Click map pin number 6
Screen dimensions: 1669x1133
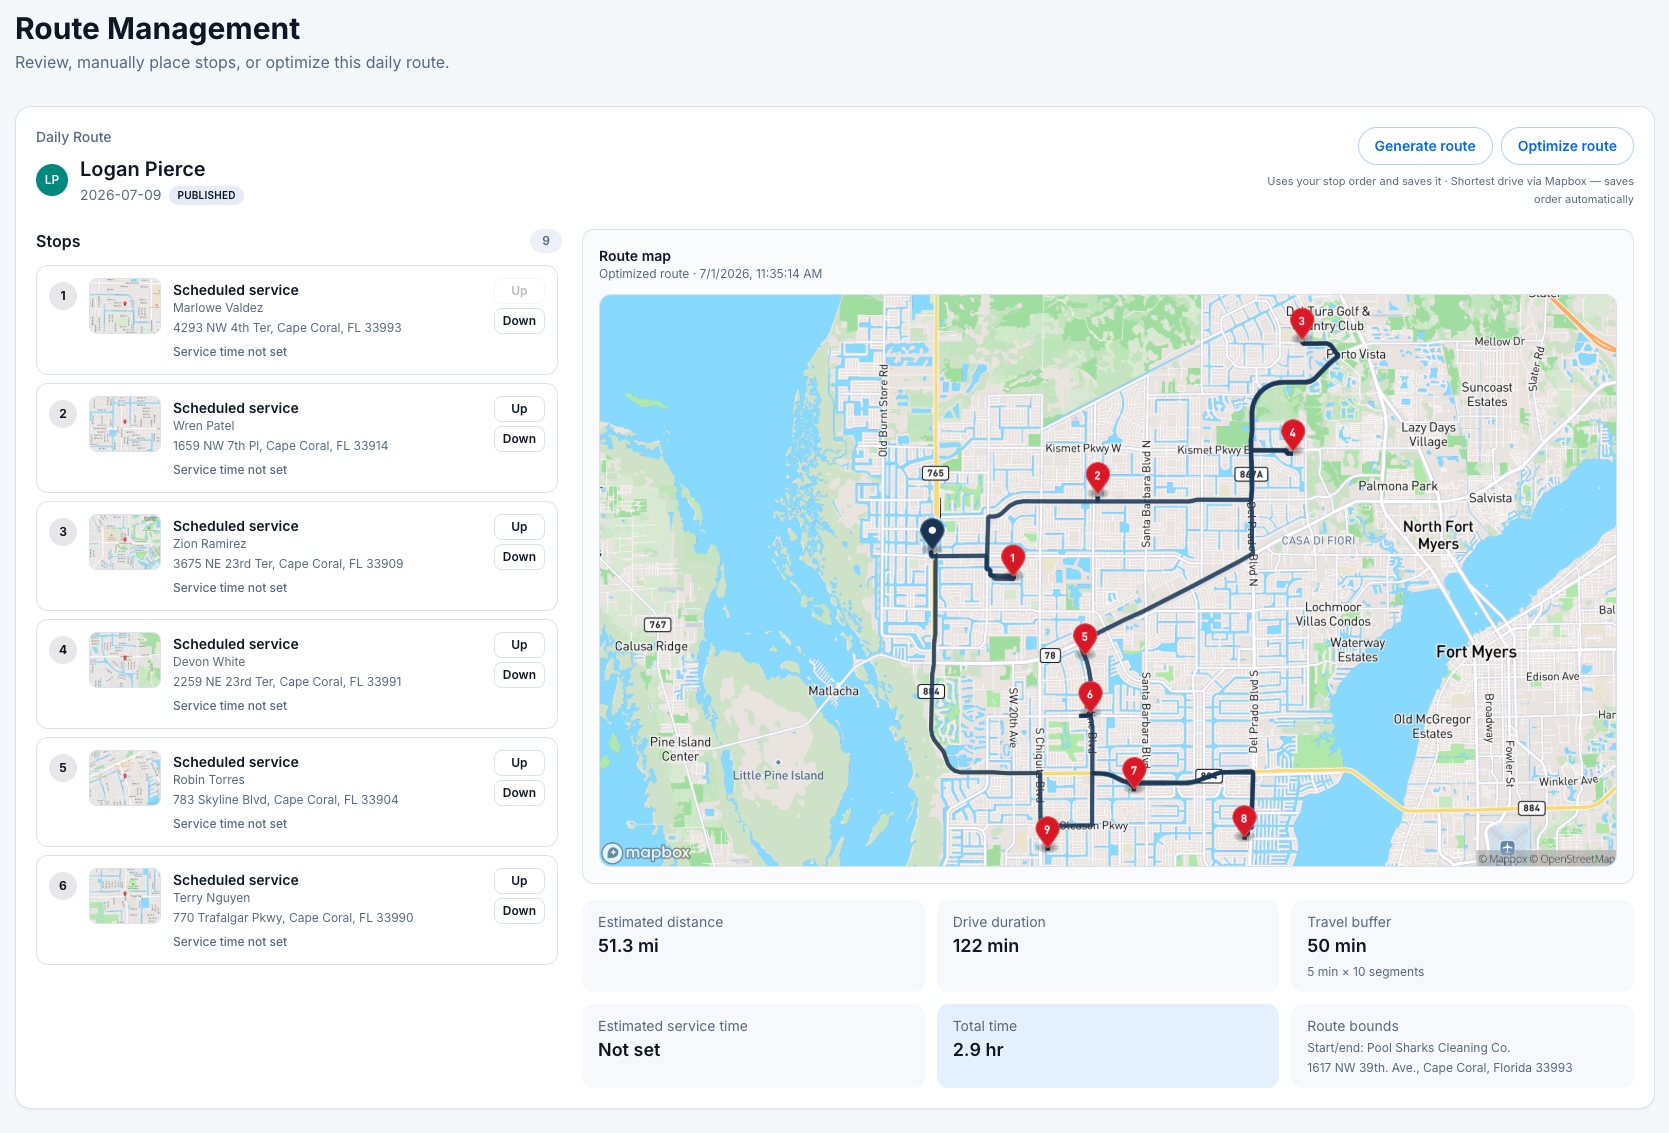[x=1090, y=696]
